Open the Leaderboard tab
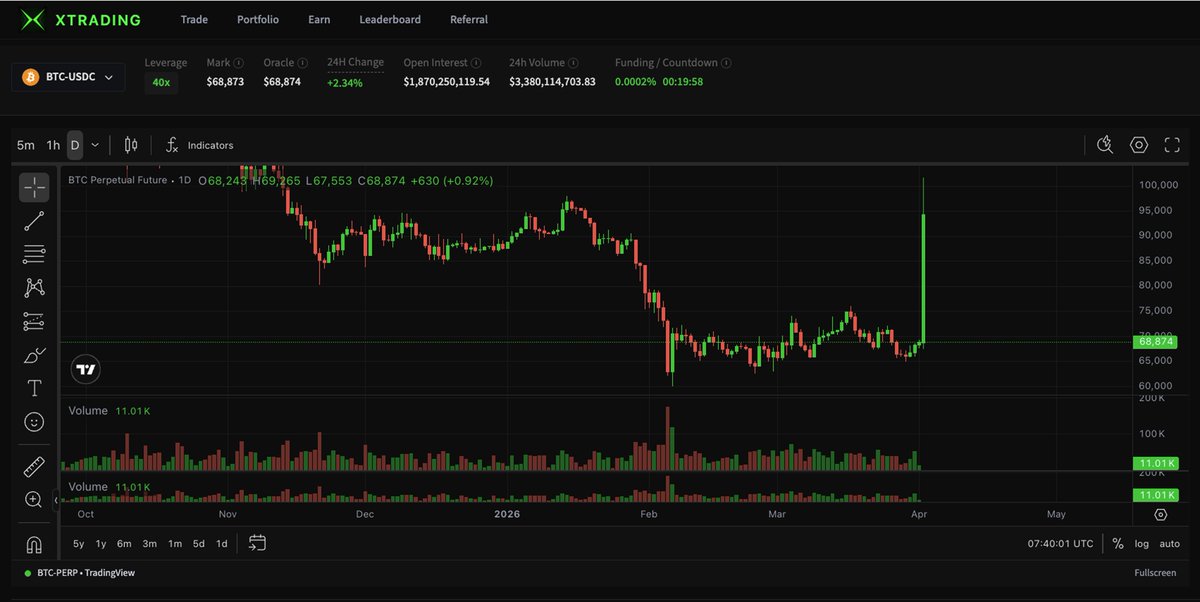The width and height of the screenshot is (1200, 602). tap(389, 19)
